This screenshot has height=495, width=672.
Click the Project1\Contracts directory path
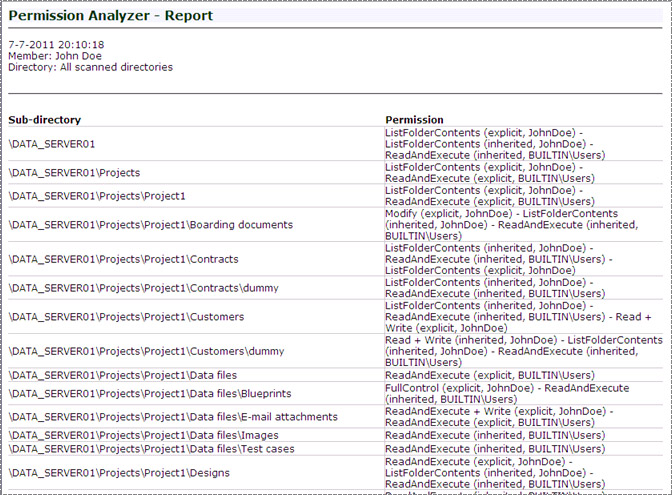click(123, 259)
